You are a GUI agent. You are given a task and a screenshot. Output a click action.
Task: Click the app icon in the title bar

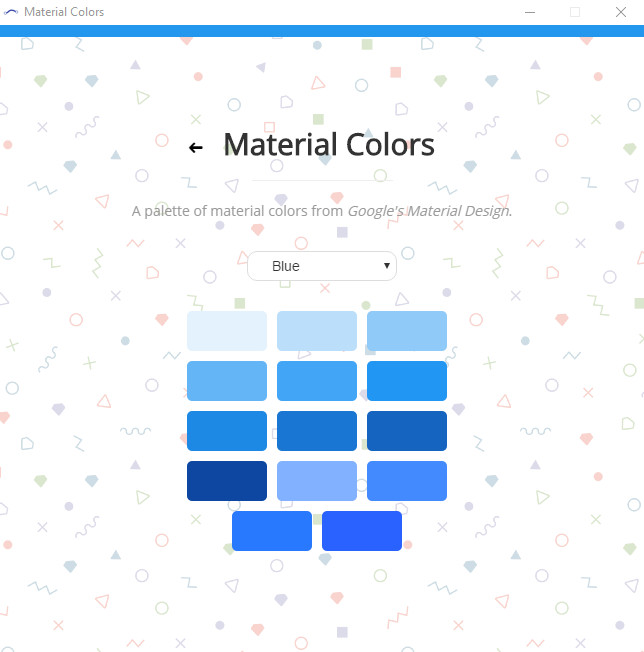click(11, 12)
